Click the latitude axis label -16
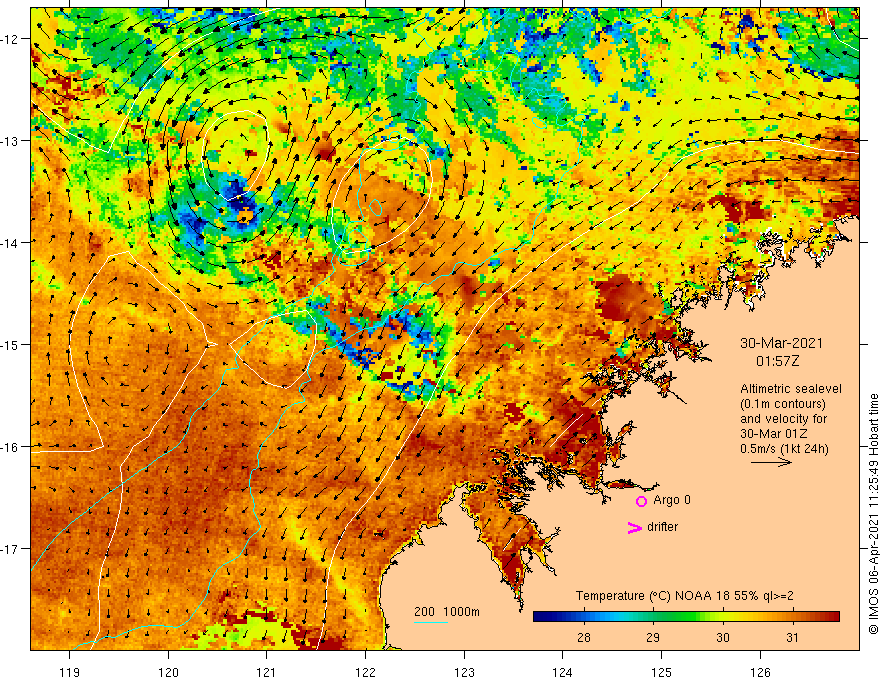The height and width of the screenshot is (680, 880). [10, 447]
